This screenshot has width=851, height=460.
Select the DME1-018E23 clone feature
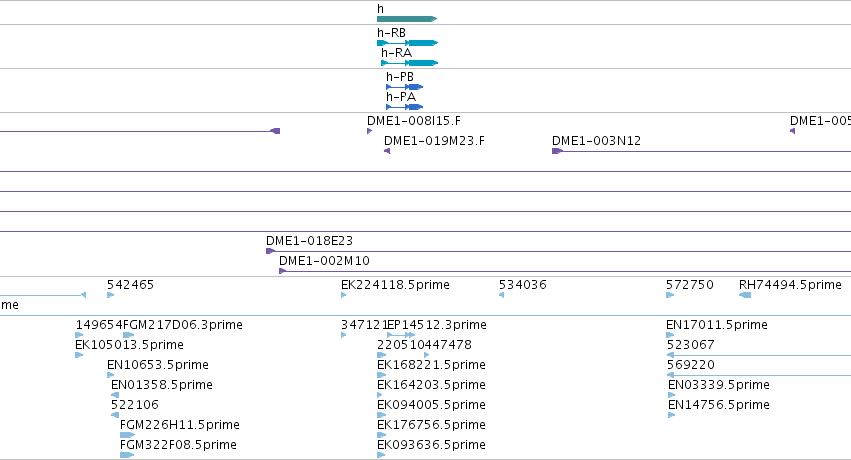click(x=558, y=251)
